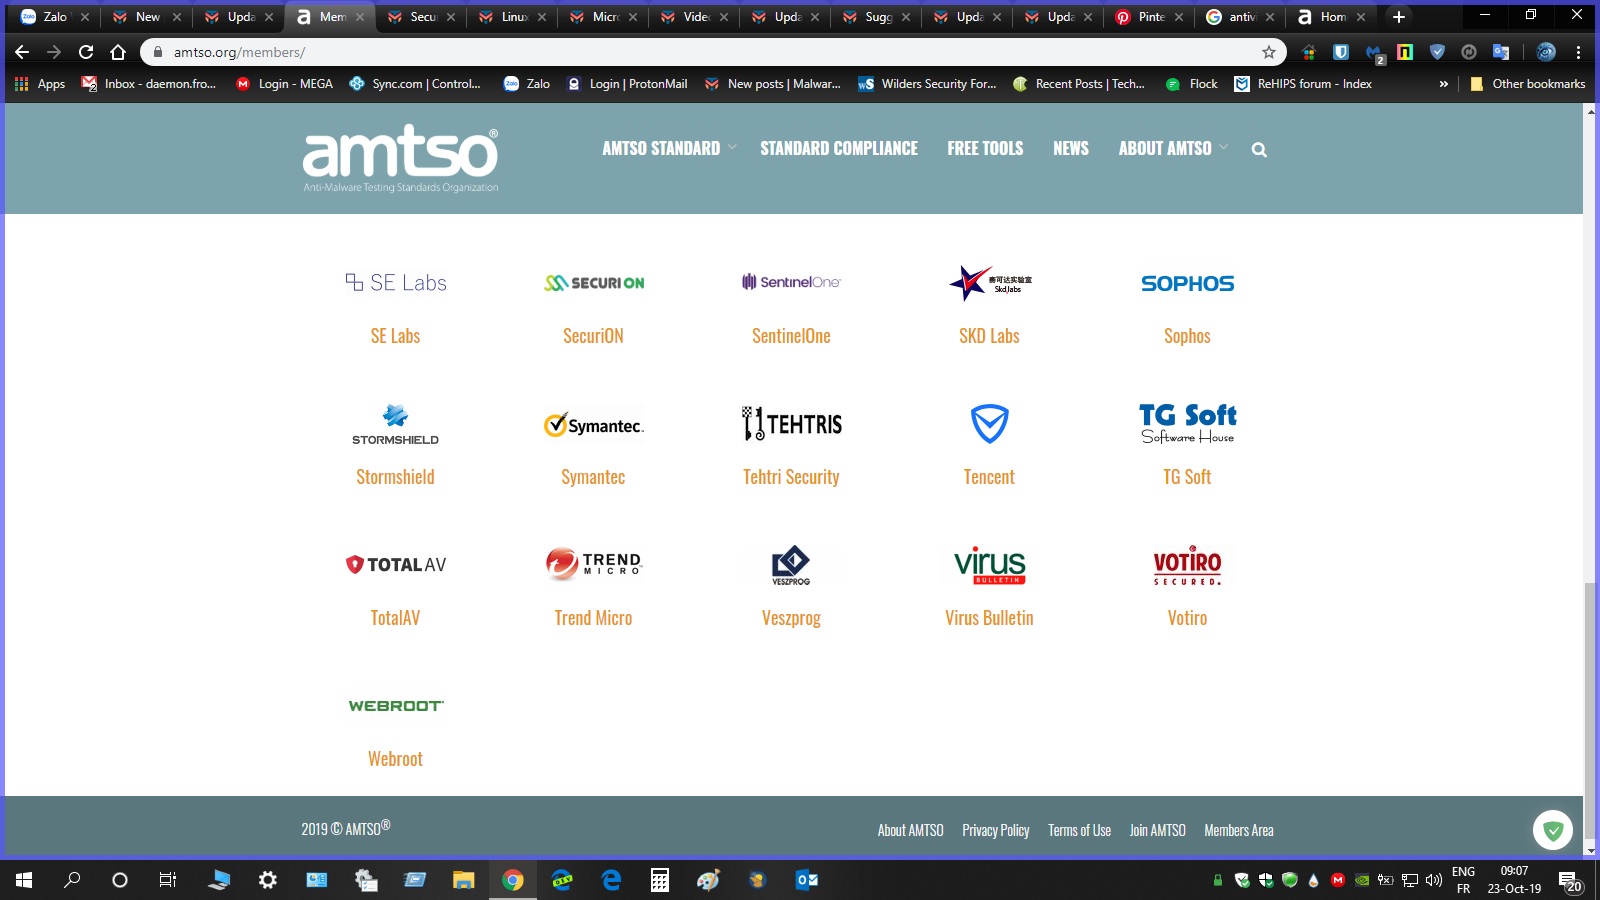This screenshot has width=1600, height=900.
Task: Open the Tehtri Security member link
Action: click(791, 477)
